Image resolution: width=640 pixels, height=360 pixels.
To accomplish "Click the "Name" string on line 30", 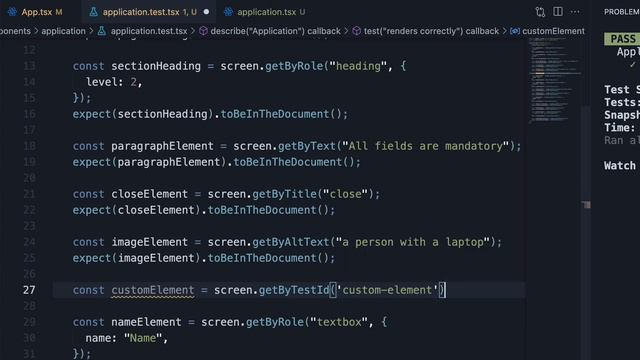I will 142,338.
